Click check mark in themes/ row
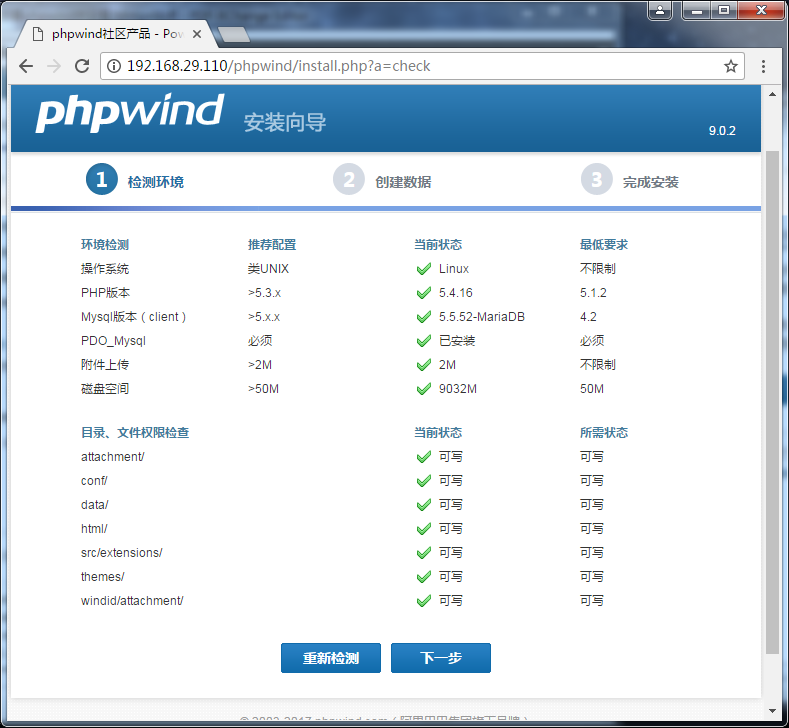The height and width of the screenshot is (728, 789). click(x=424, y=577)
